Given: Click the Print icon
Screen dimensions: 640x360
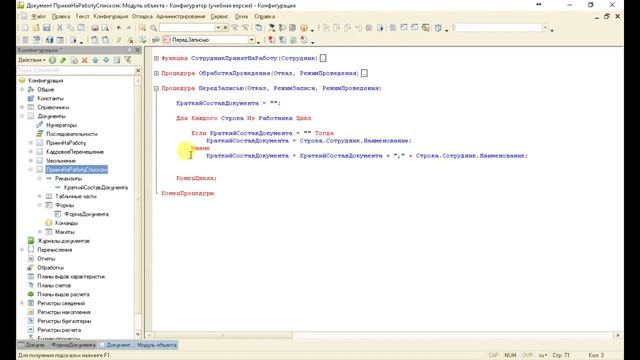Looking at the screenshot, I should [x=95, y=28].
